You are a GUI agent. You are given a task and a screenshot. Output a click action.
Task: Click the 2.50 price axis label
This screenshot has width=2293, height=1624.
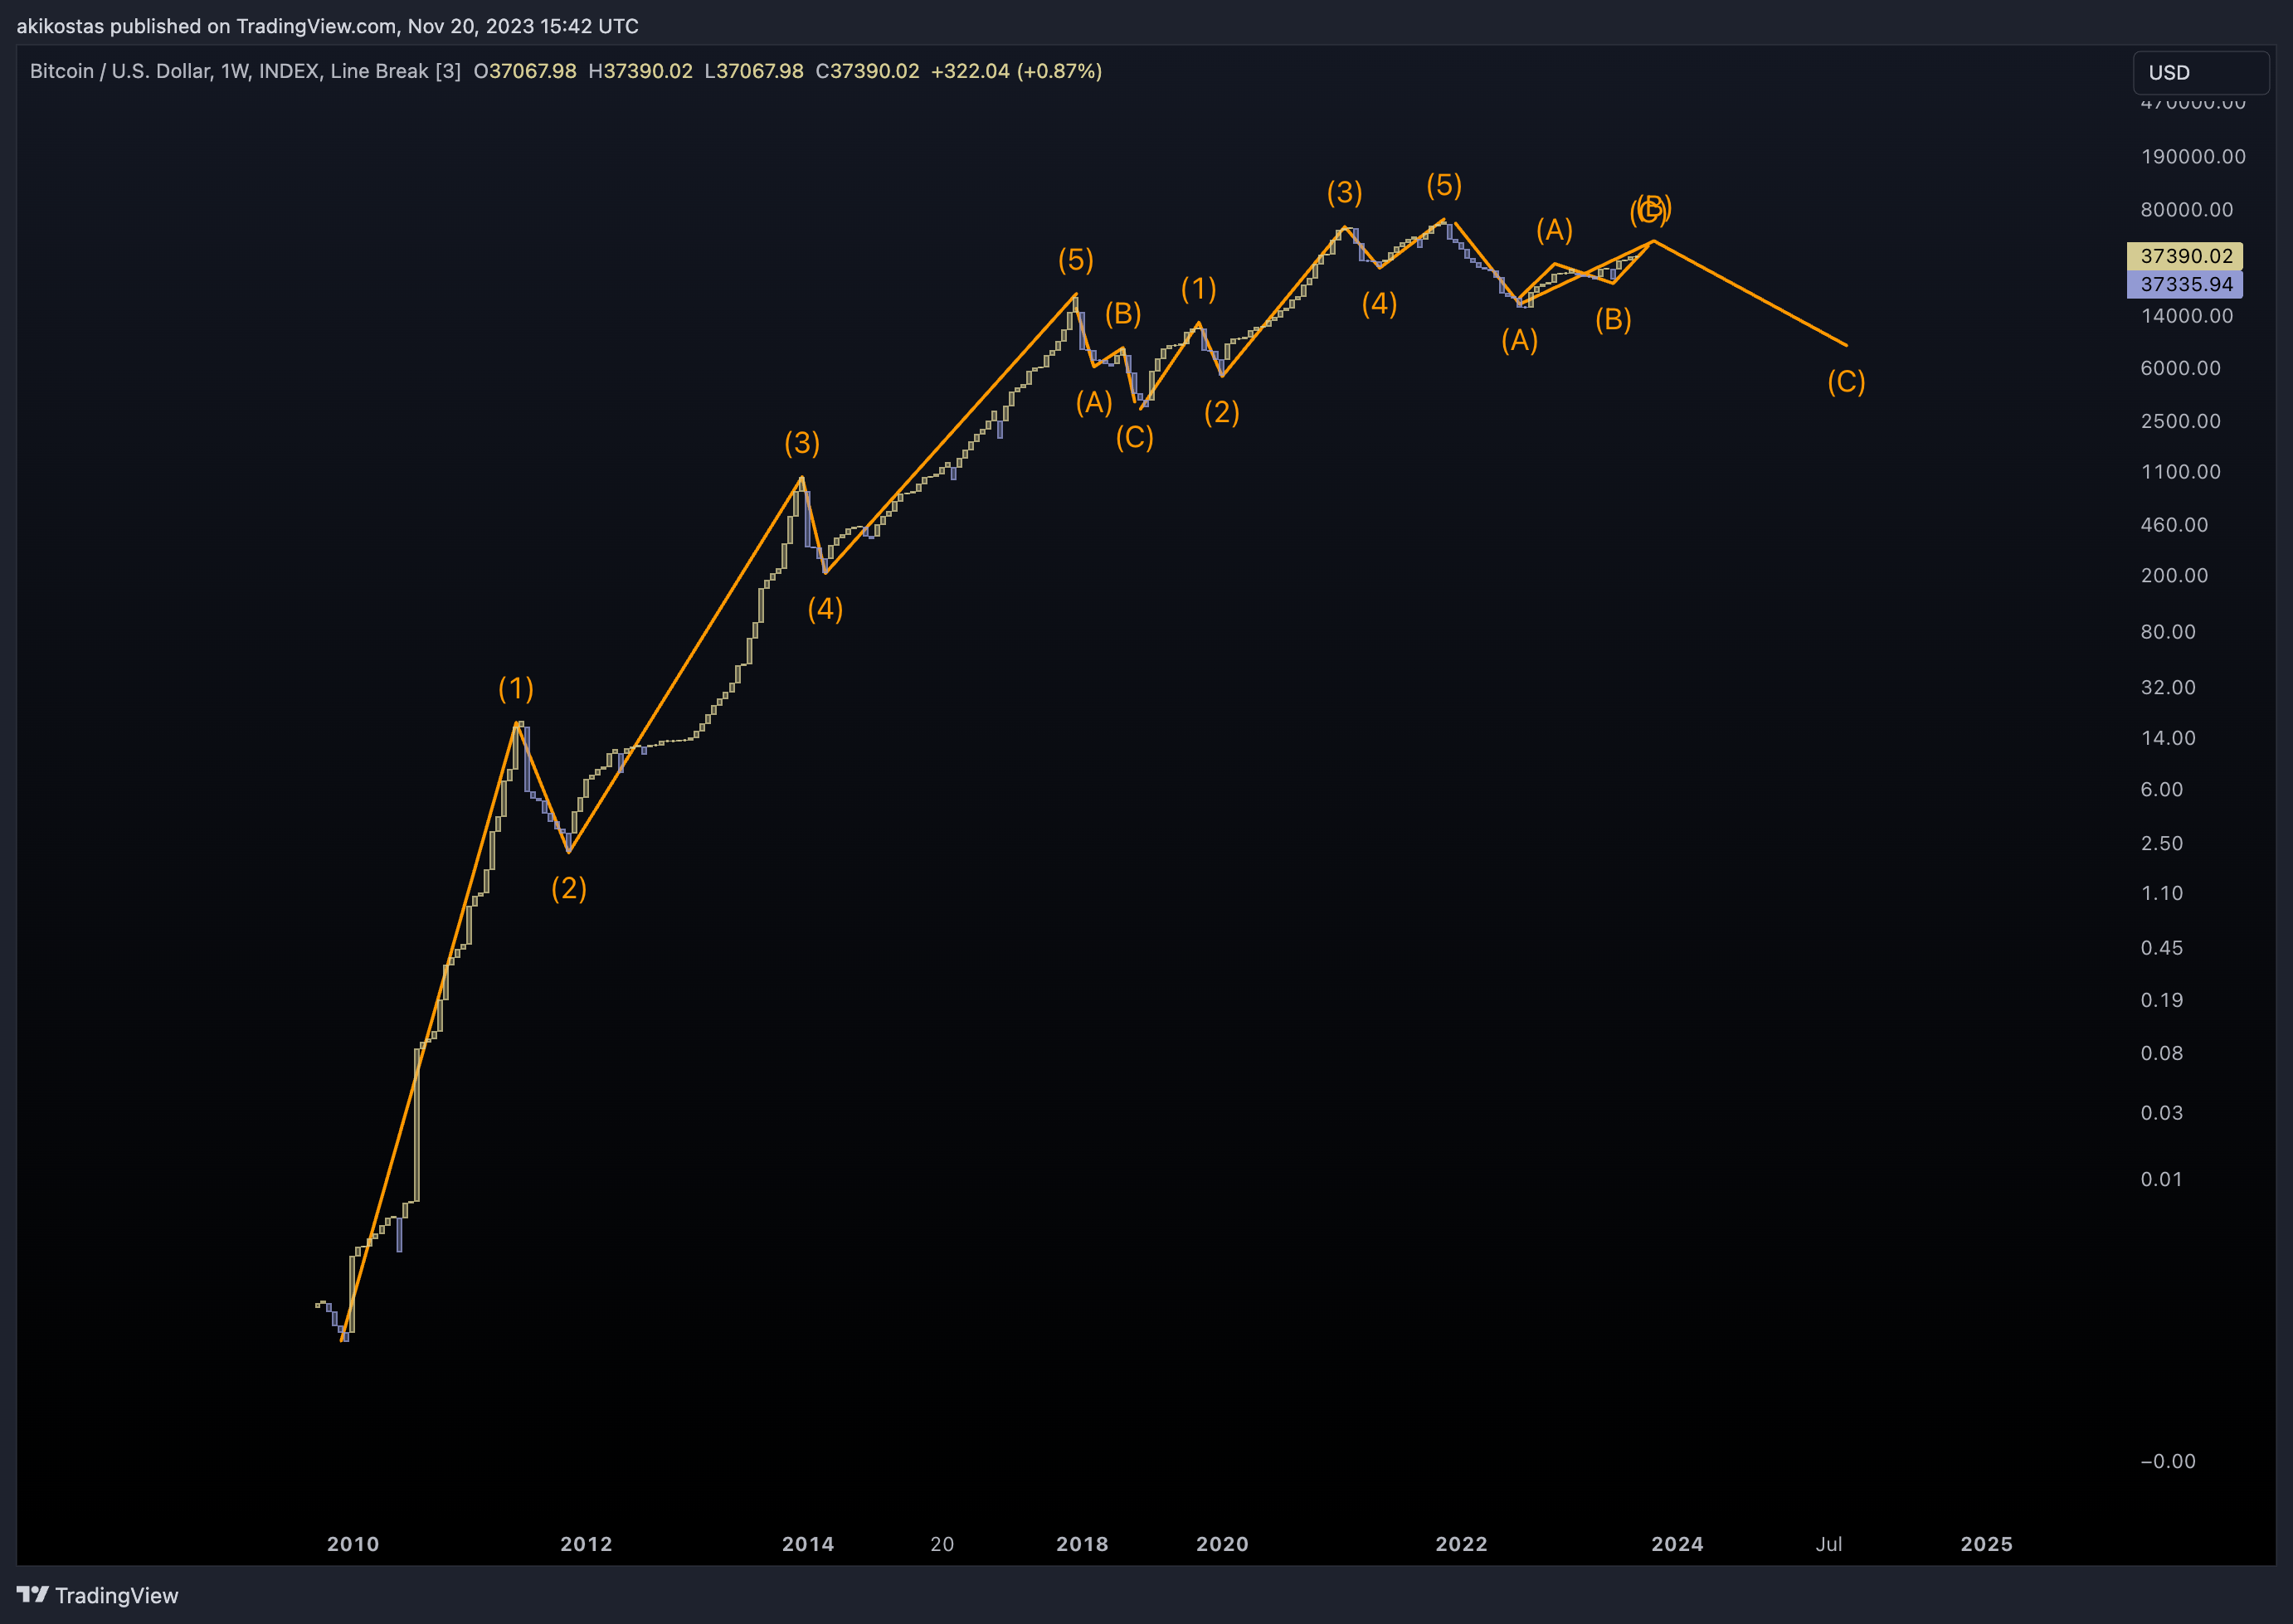2162,844
